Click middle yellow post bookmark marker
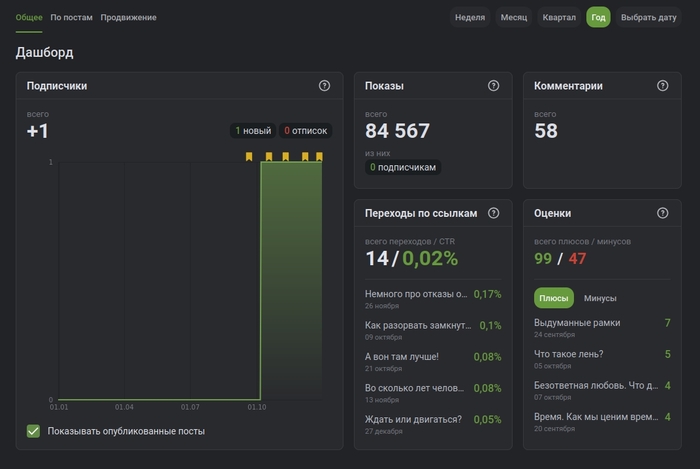This screenshot has height=469, width=700. click(x=285, y=157)
